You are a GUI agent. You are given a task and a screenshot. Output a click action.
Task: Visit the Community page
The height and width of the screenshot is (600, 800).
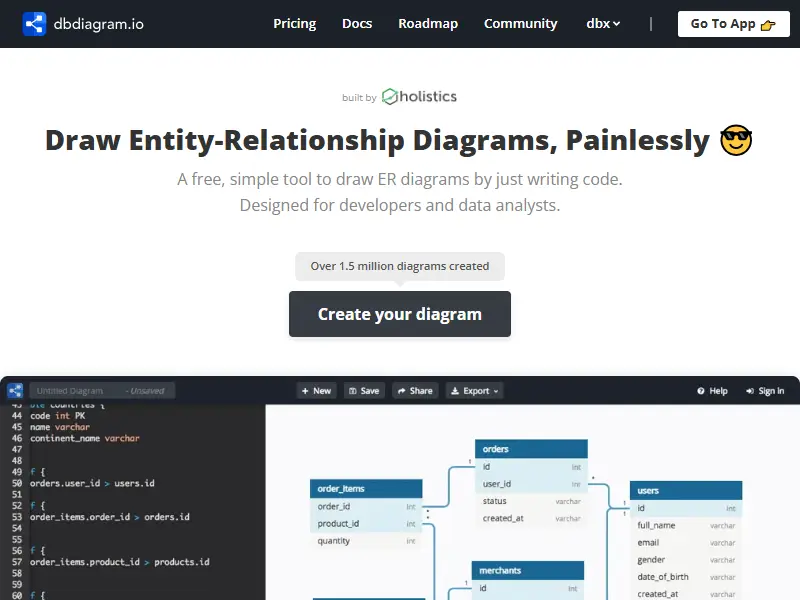(x=520, y=24)
